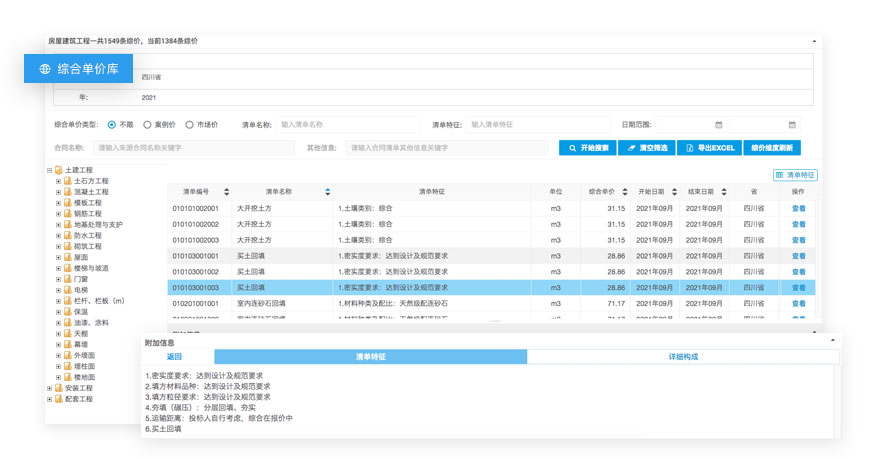The width and height of the screenshot is (869, 459).
Task: Switch to the 详细构成 tab
Action: tap(683, 357)
